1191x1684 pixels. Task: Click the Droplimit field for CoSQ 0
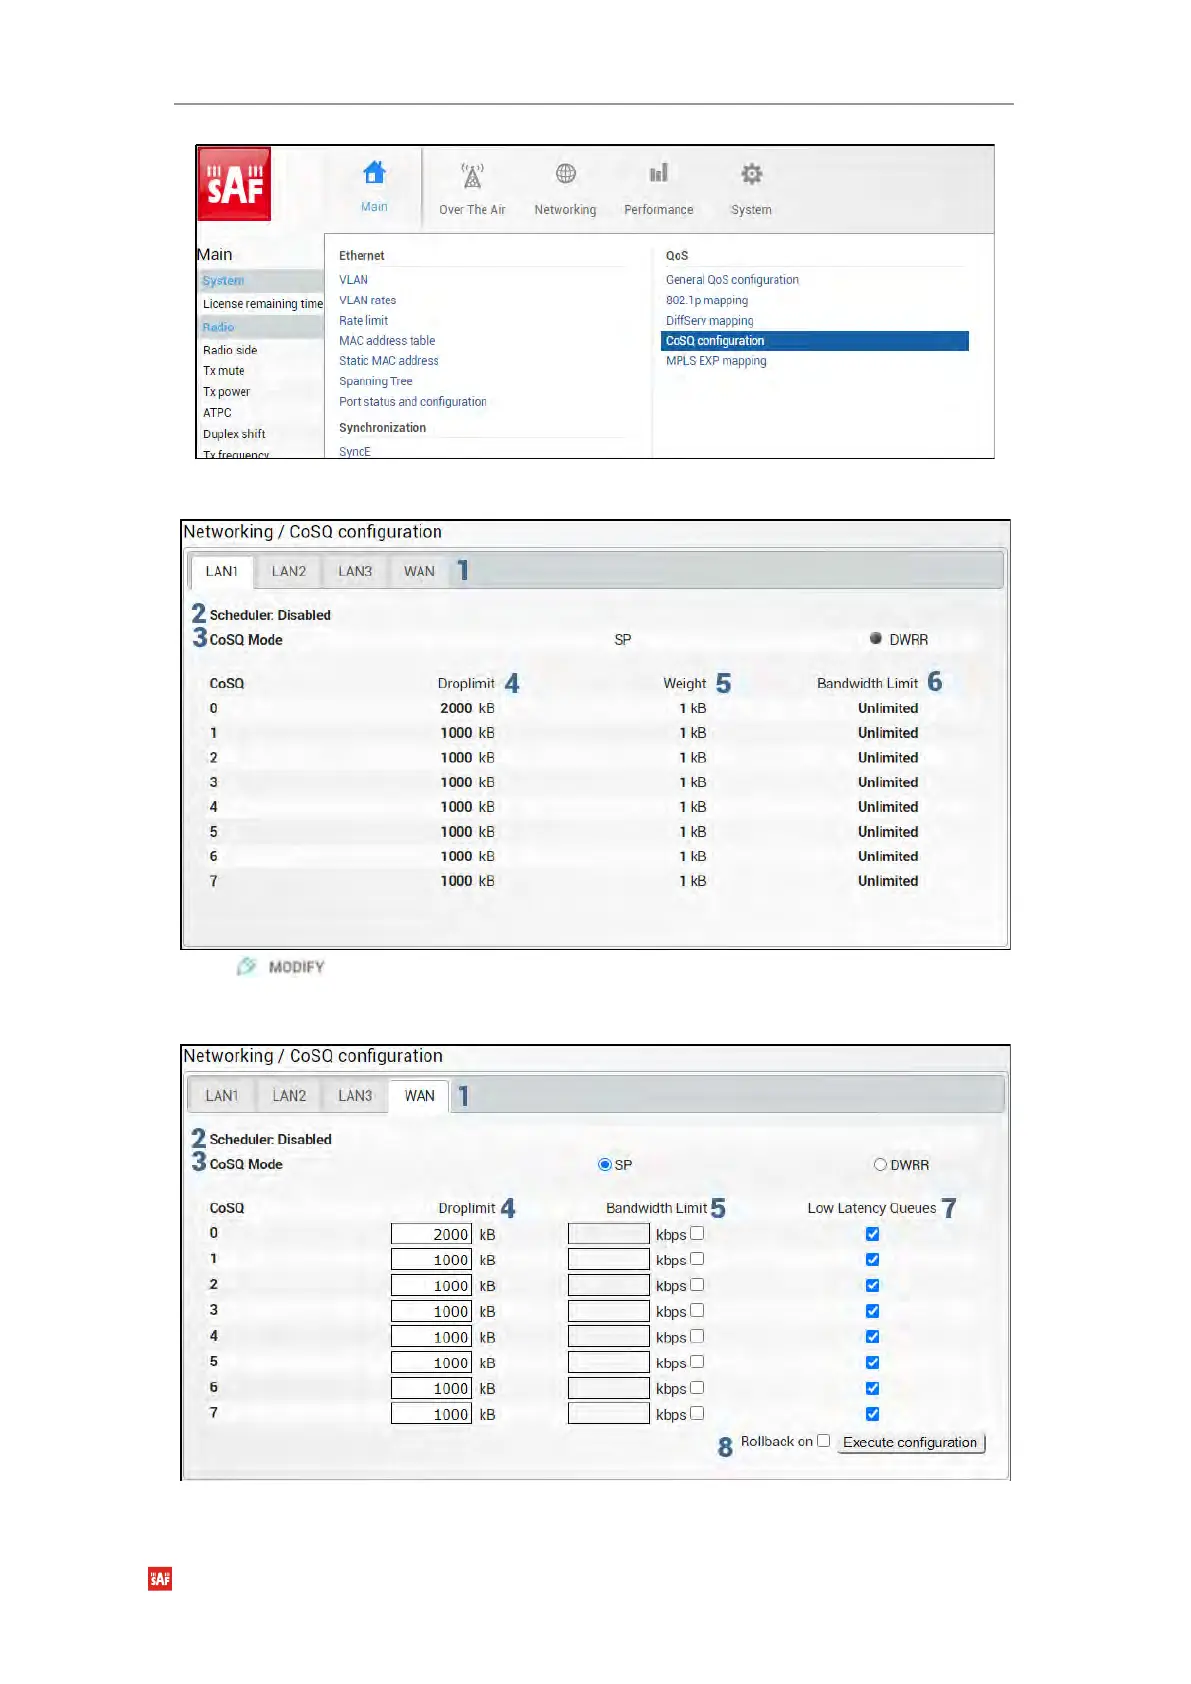(431, 1234)
